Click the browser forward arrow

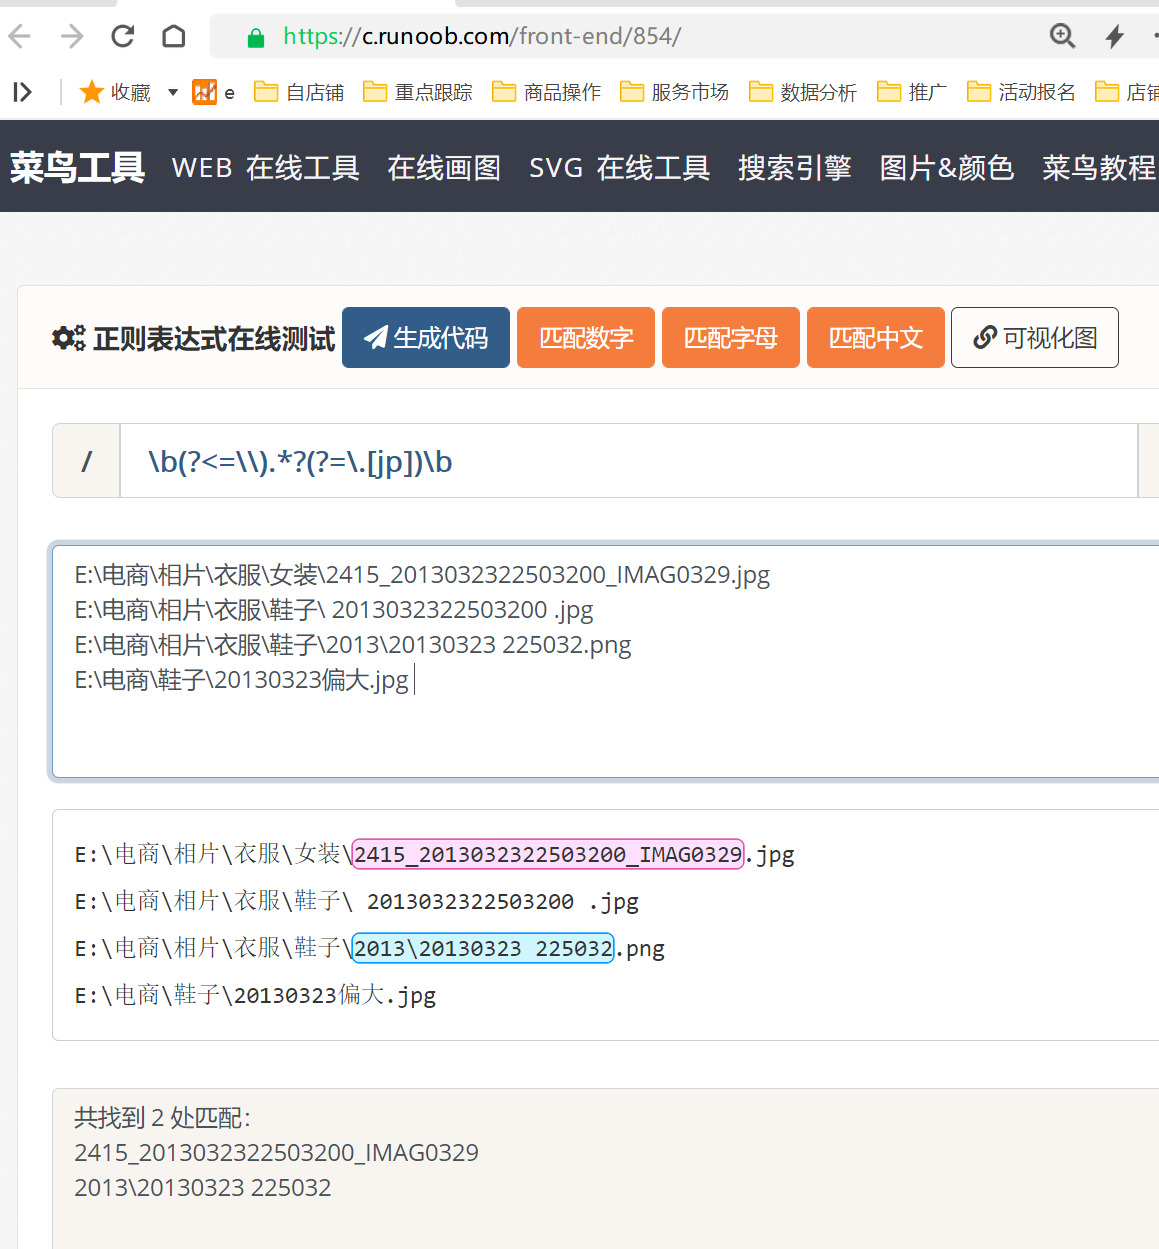click(x=72, y=37)
